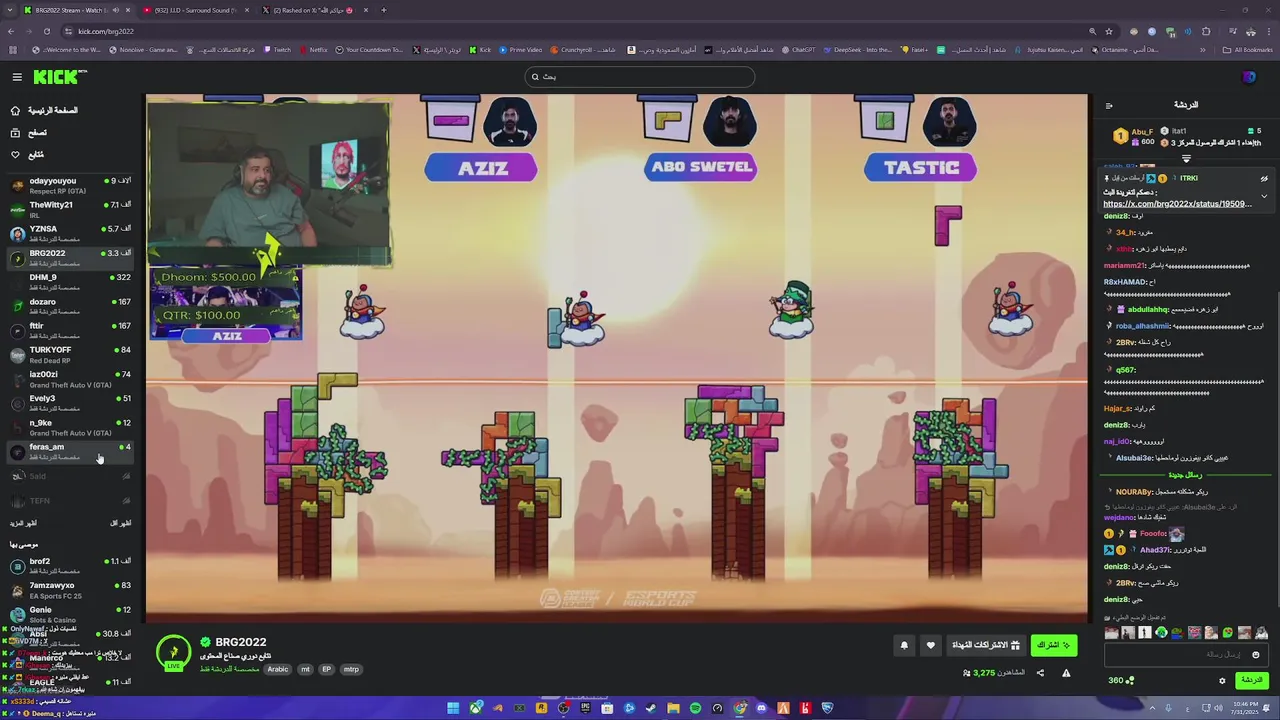This screenshot has width=1280, height=720.
Task: Click the new messages banner in chat
Action: (1185, 474)
